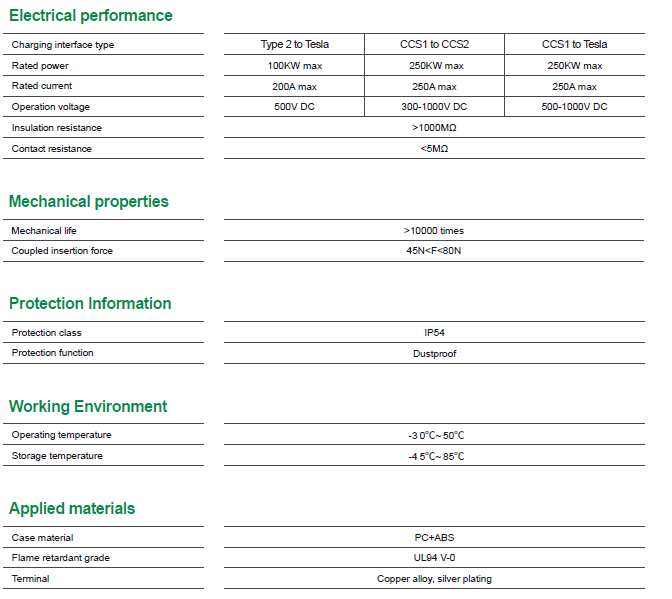Viewport: 672px width, 599px height.
Task: Click the Dustproof protection function value
Action: click(x=434, y=354)
